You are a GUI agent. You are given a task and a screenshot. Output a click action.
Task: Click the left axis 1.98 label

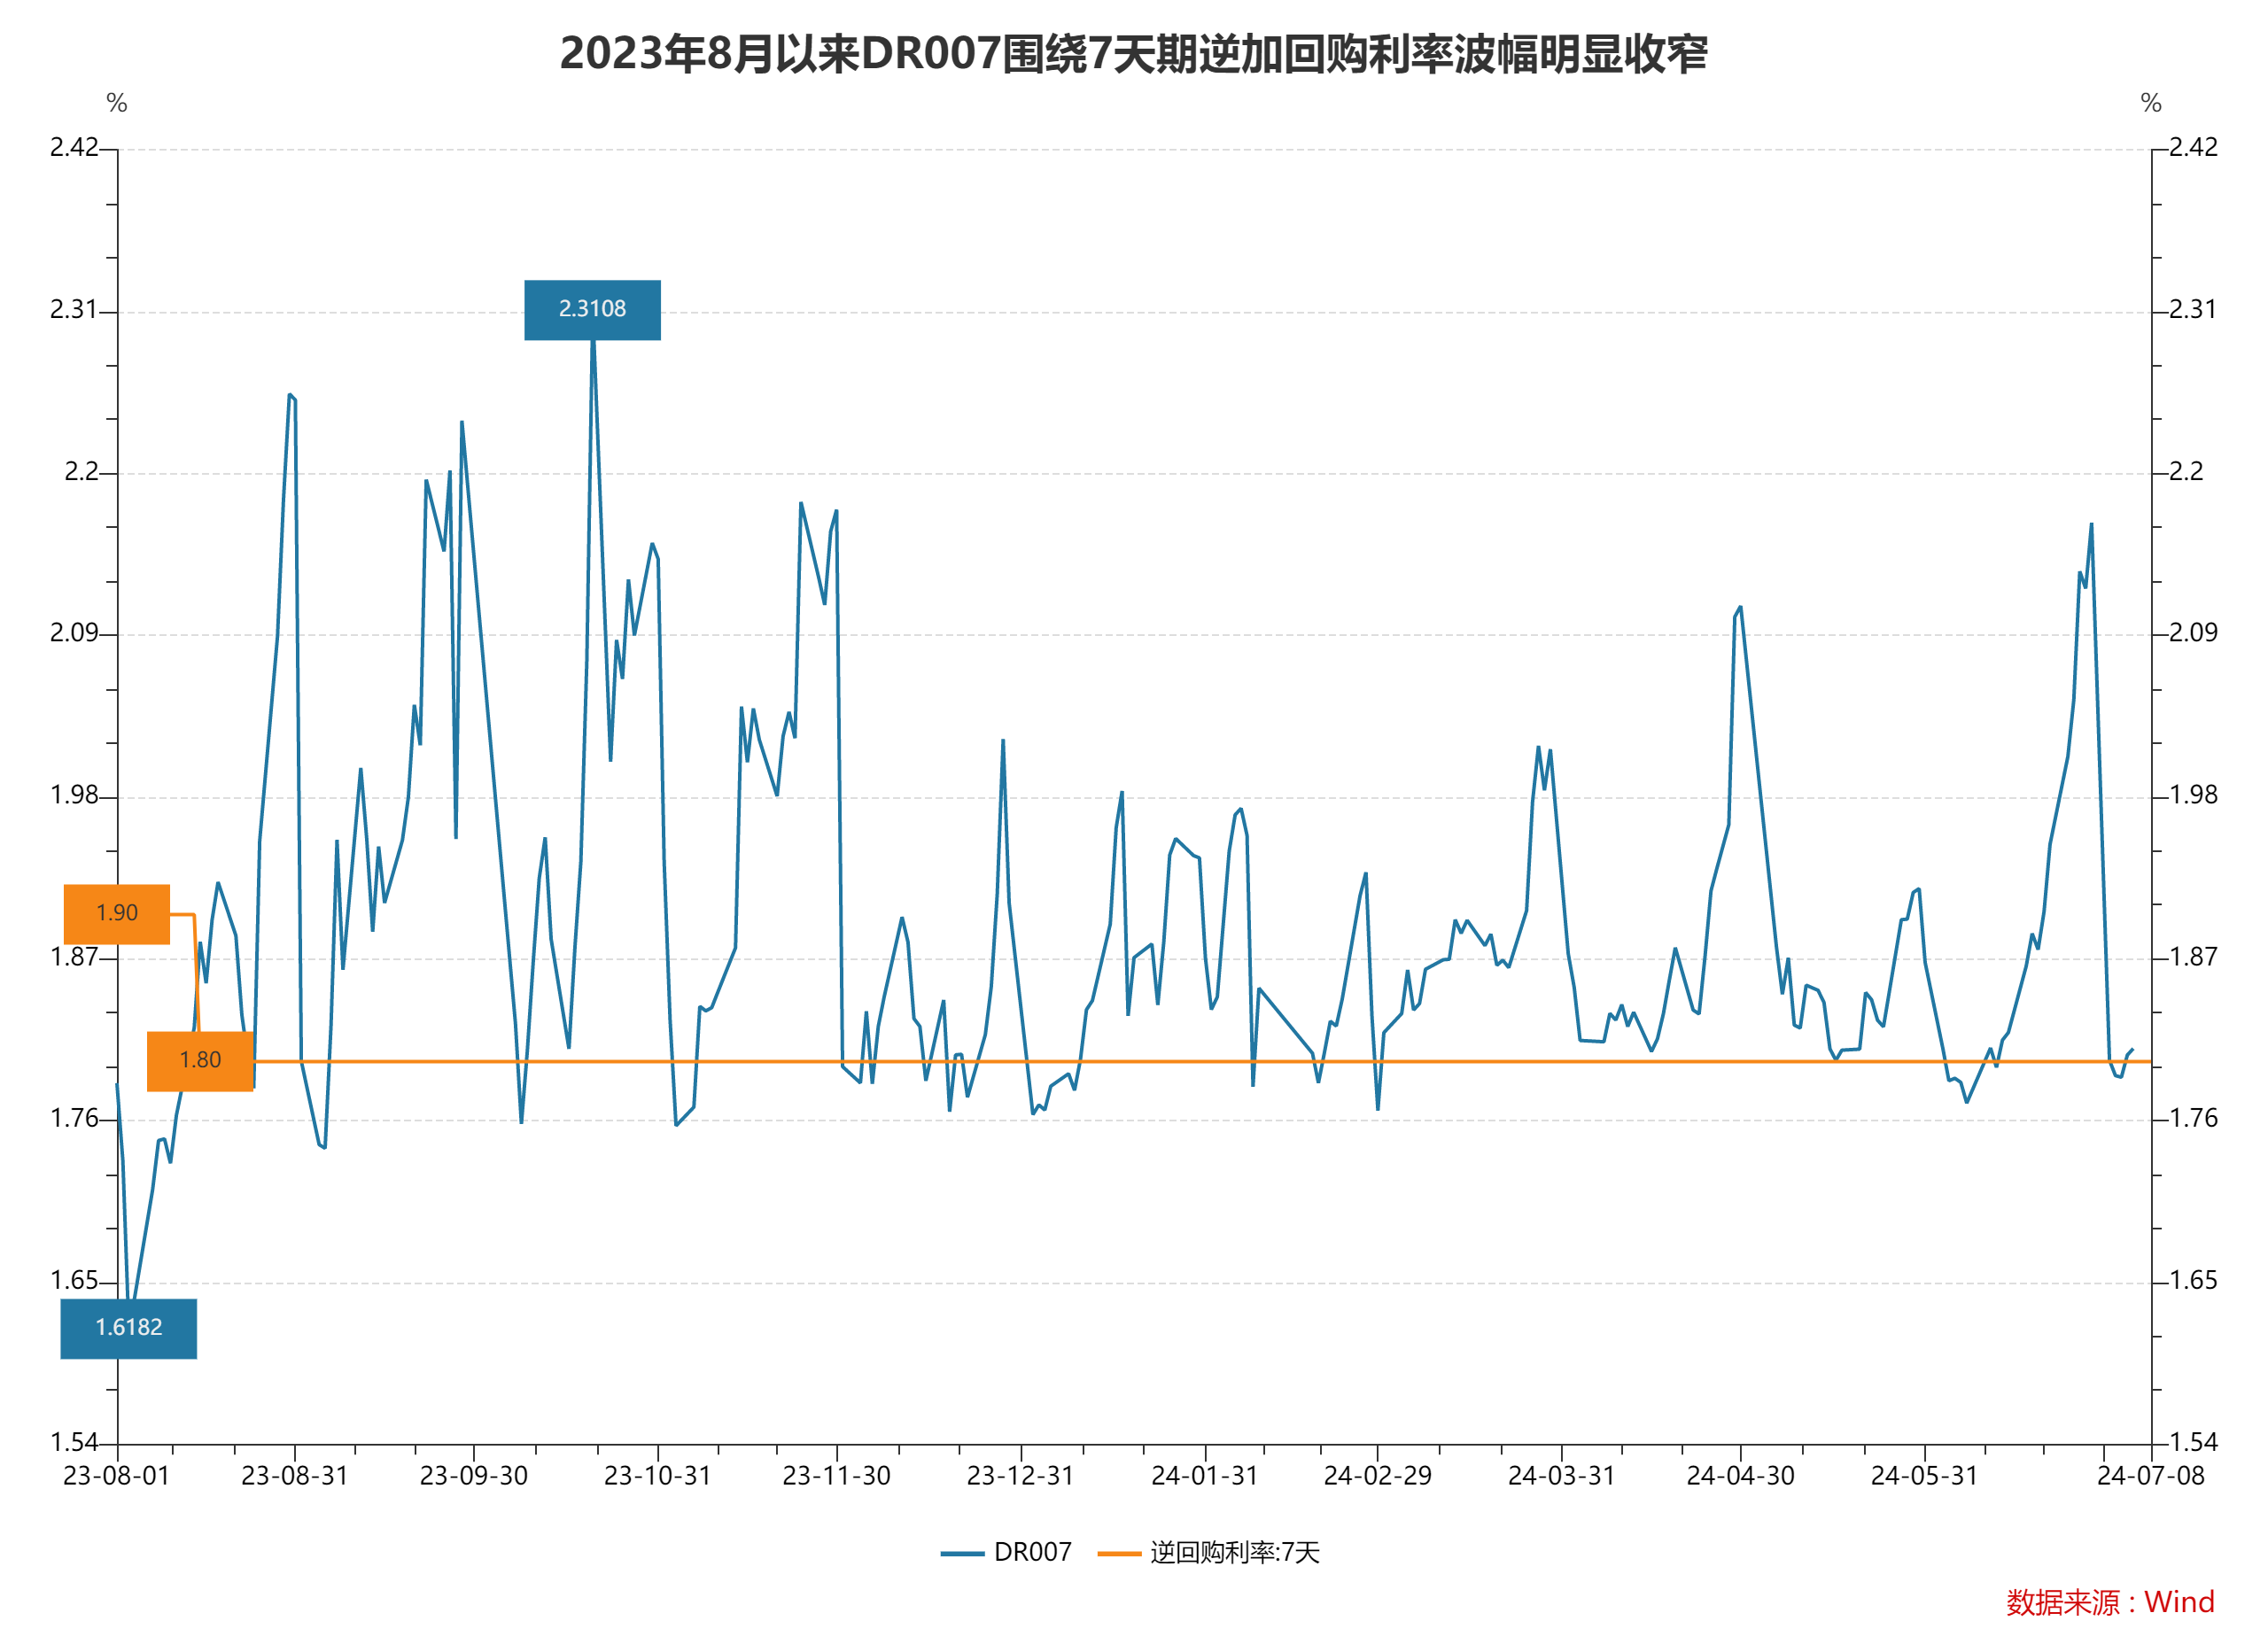click(74, 795)
